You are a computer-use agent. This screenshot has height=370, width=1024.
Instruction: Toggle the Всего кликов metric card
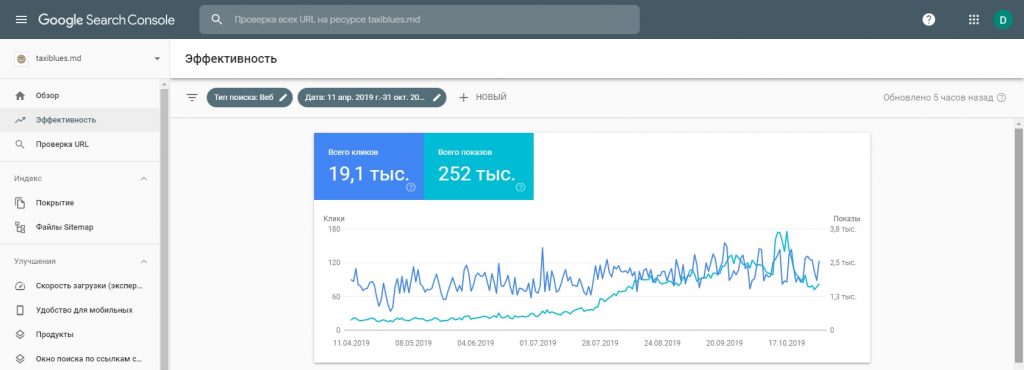[x=369, y=166]
